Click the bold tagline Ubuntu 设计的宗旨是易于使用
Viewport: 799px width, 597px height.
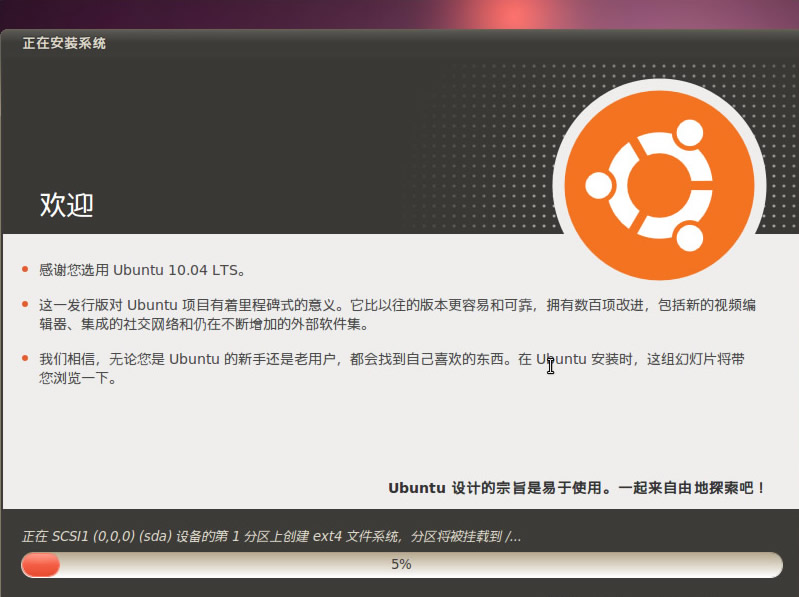pos(577,488)
